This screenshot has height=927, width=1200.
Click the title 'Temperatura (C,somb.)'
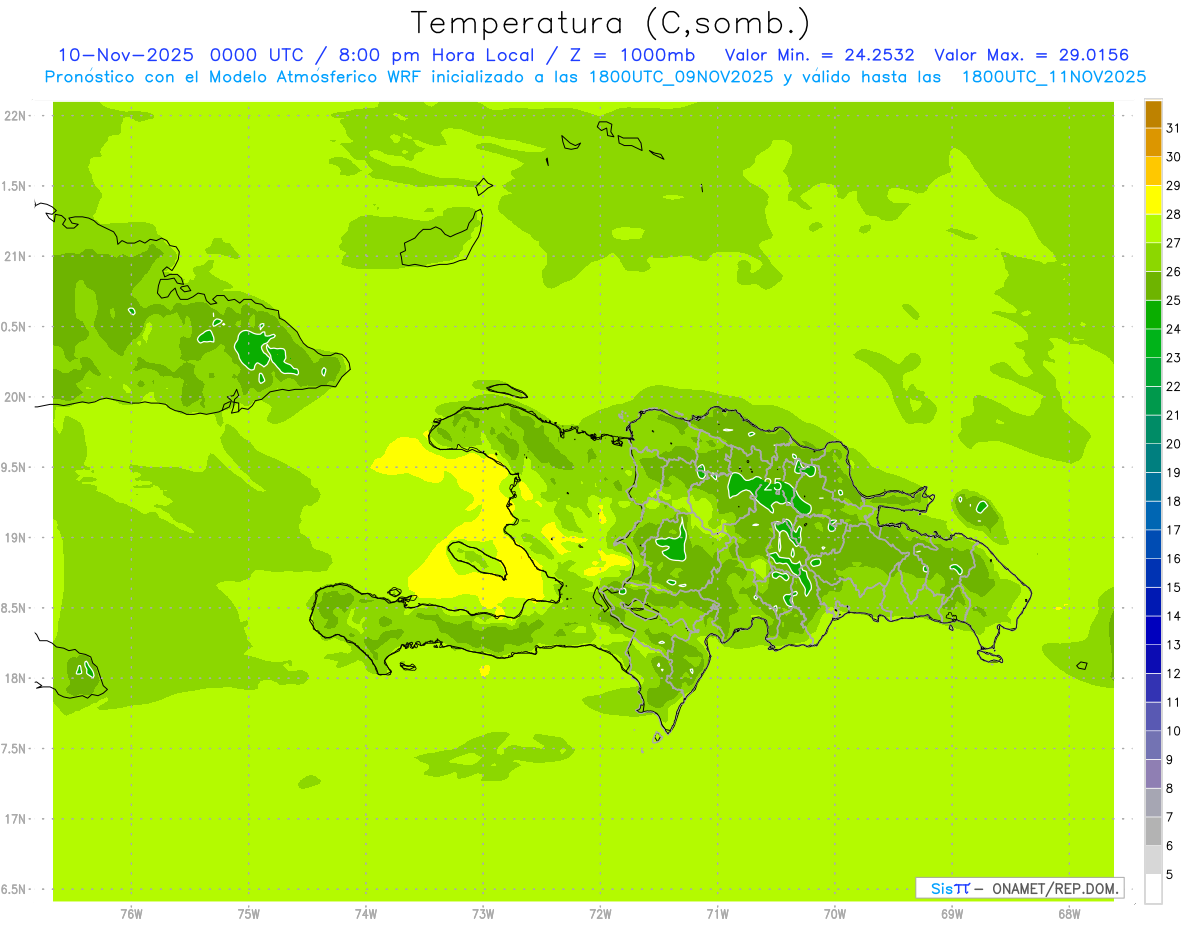[x=611, y=23]
